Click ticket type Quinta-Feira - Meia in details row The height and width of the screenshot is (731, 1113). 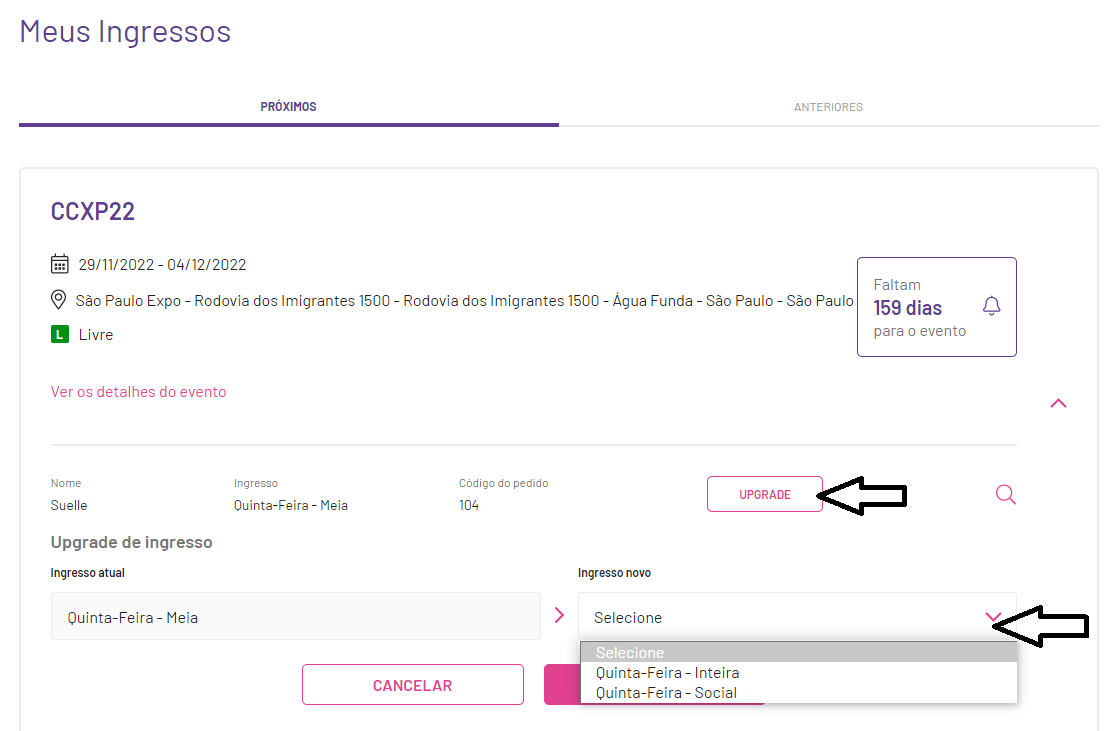pos(291,505)
